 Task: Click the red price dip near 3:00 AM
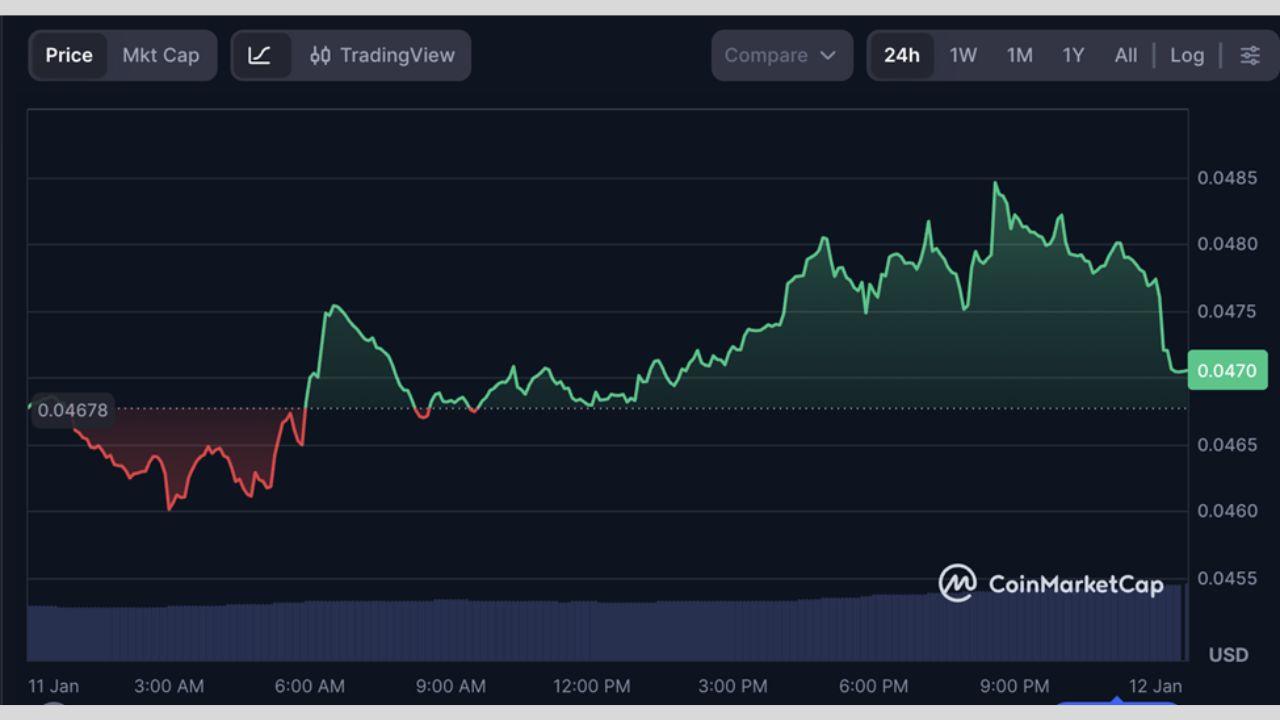click(x=170, y=507)
